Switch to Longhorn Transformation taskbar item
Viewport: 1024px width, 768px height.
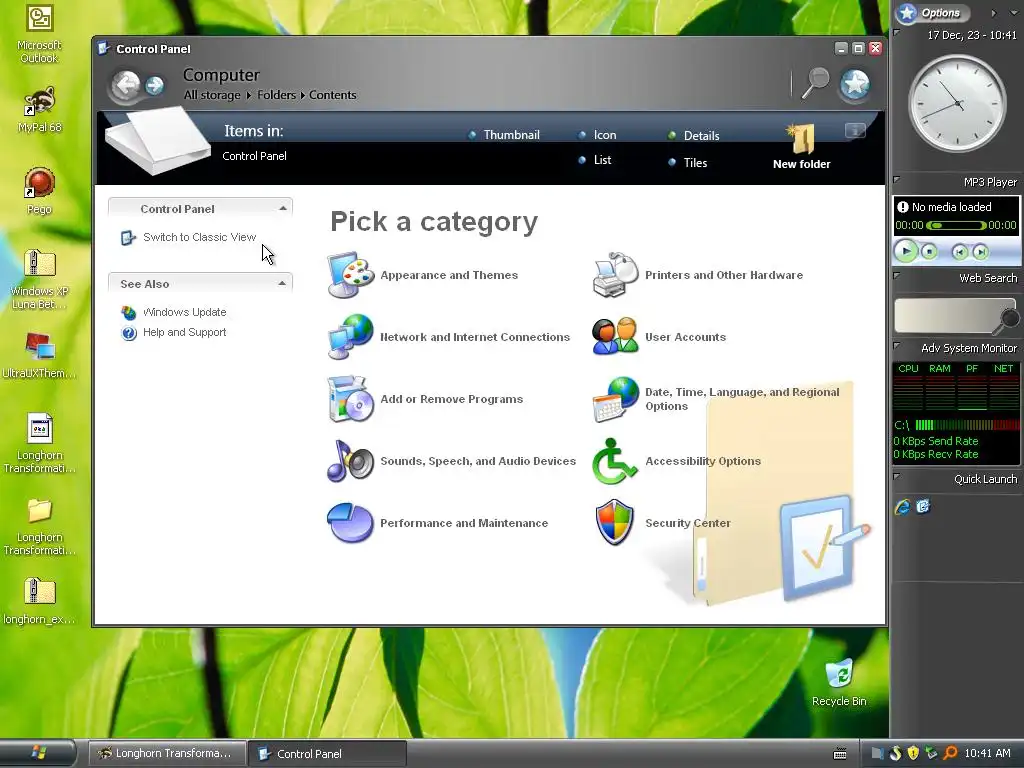(167, 753)
